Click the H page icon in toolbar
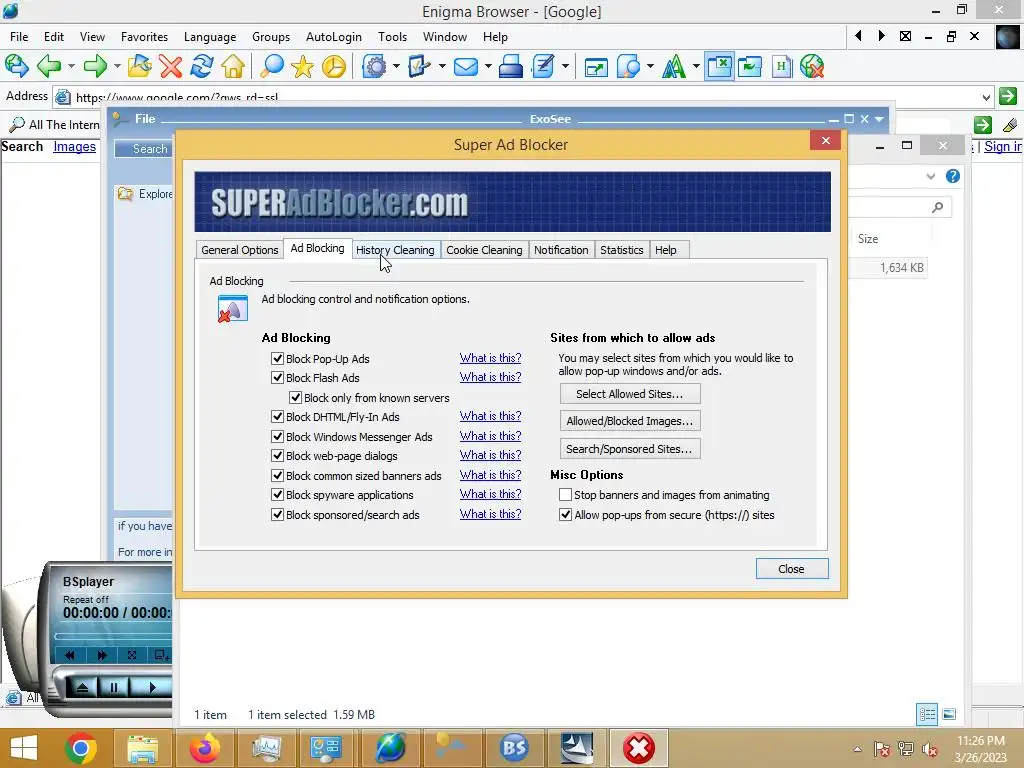This screenshot has height=768, width=1024. (781, 66)
